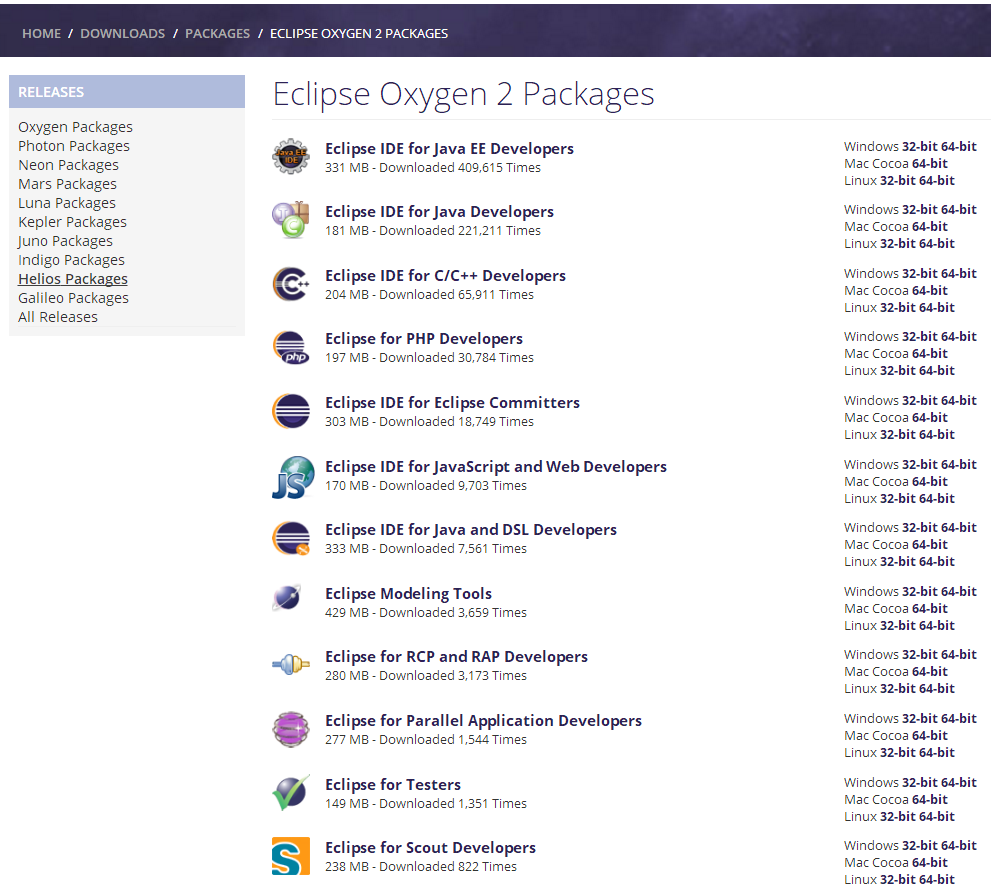Open Luna Packages in Releases sidebar
This screenshot has height=892, width=991.
67,203
